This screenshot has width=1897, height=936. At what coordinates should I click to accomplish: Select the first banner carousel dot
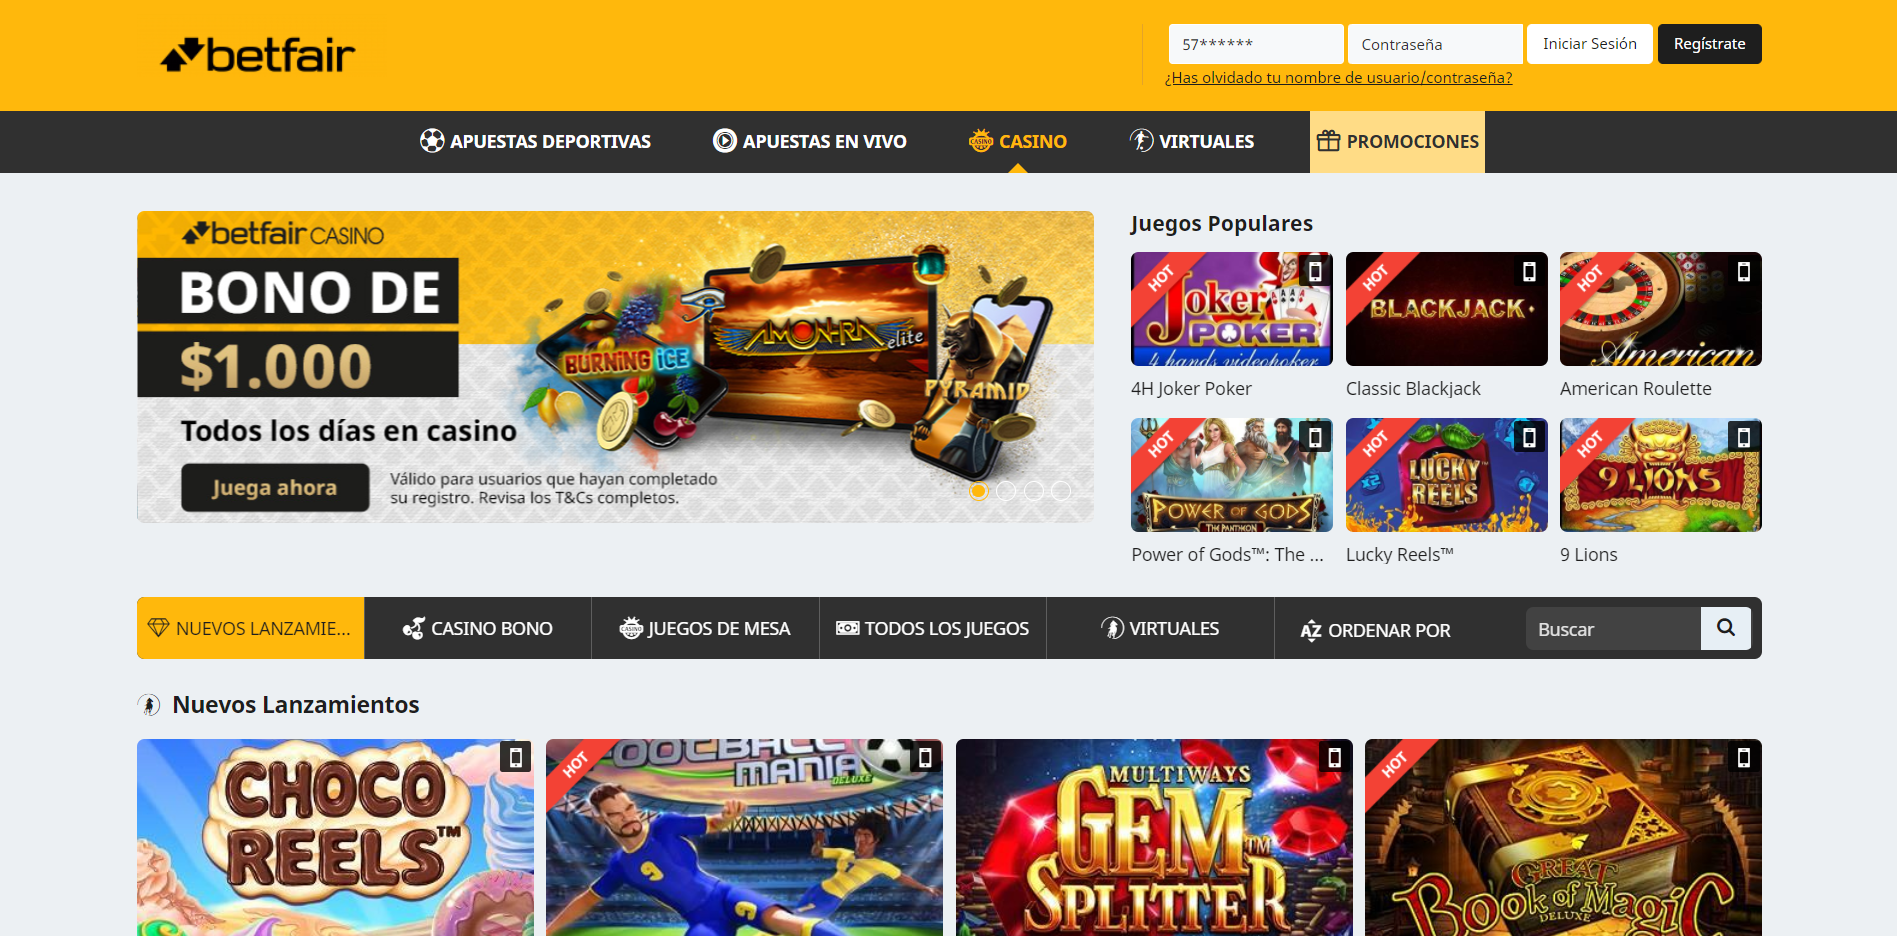pos(979,491)
